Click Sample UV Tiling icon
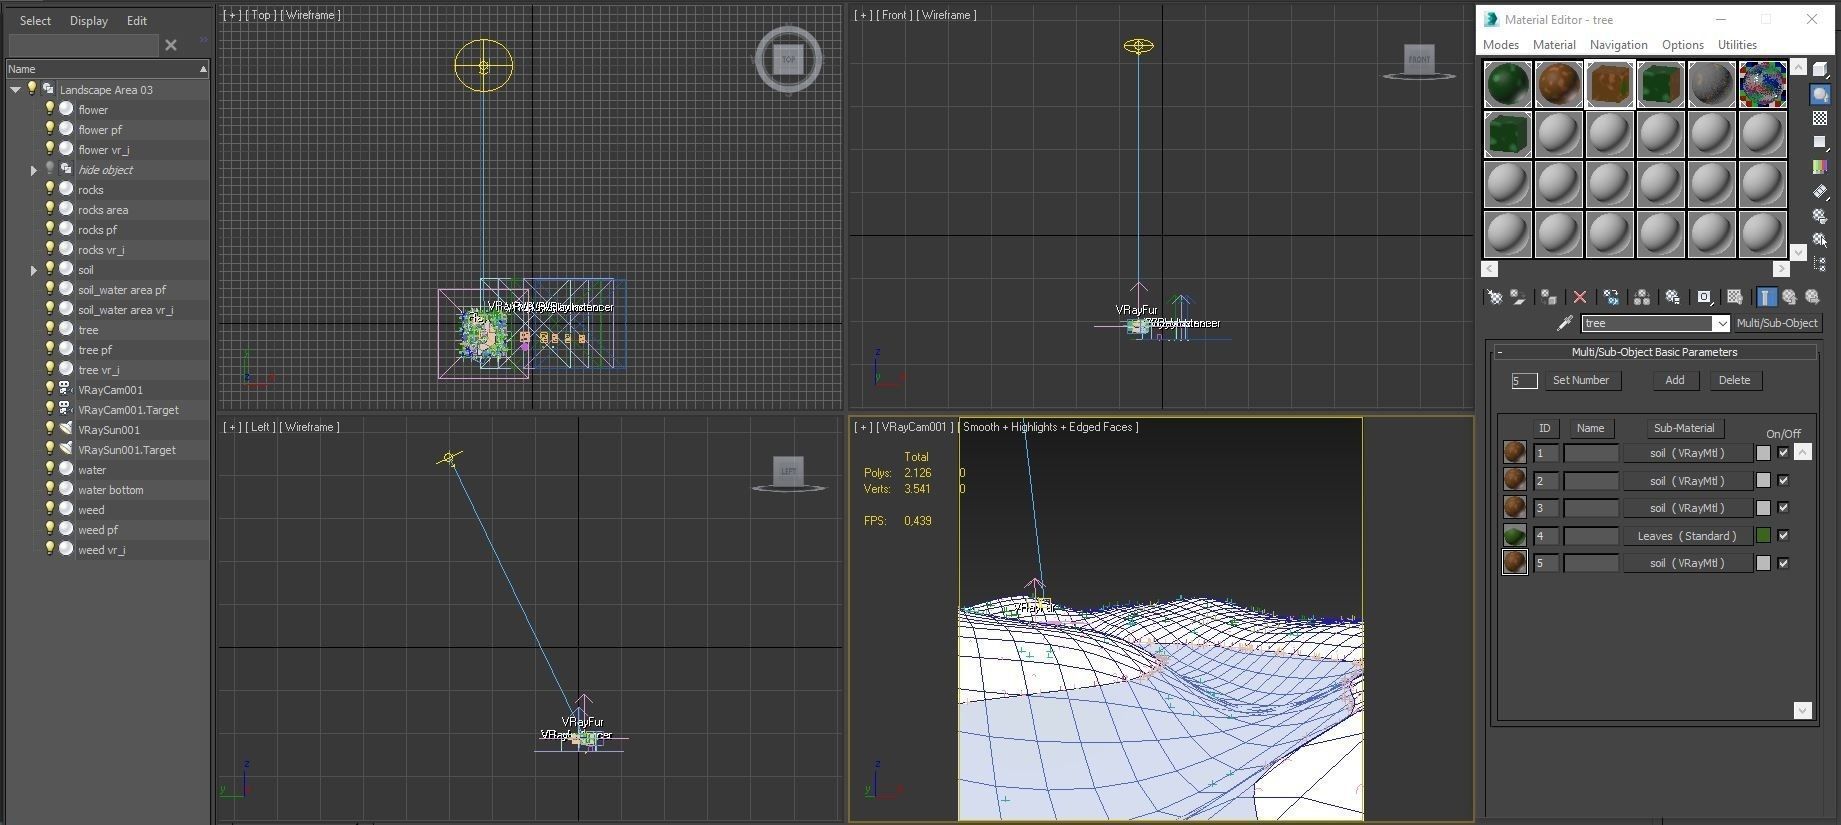The image size is (1841, 825). coord(1820,142)
